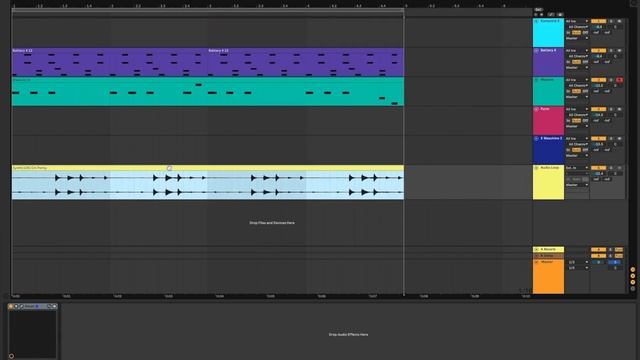Select the yellow audio clip title bar
The height and width of the screenshot is (360, 640).
pos(208,168)
